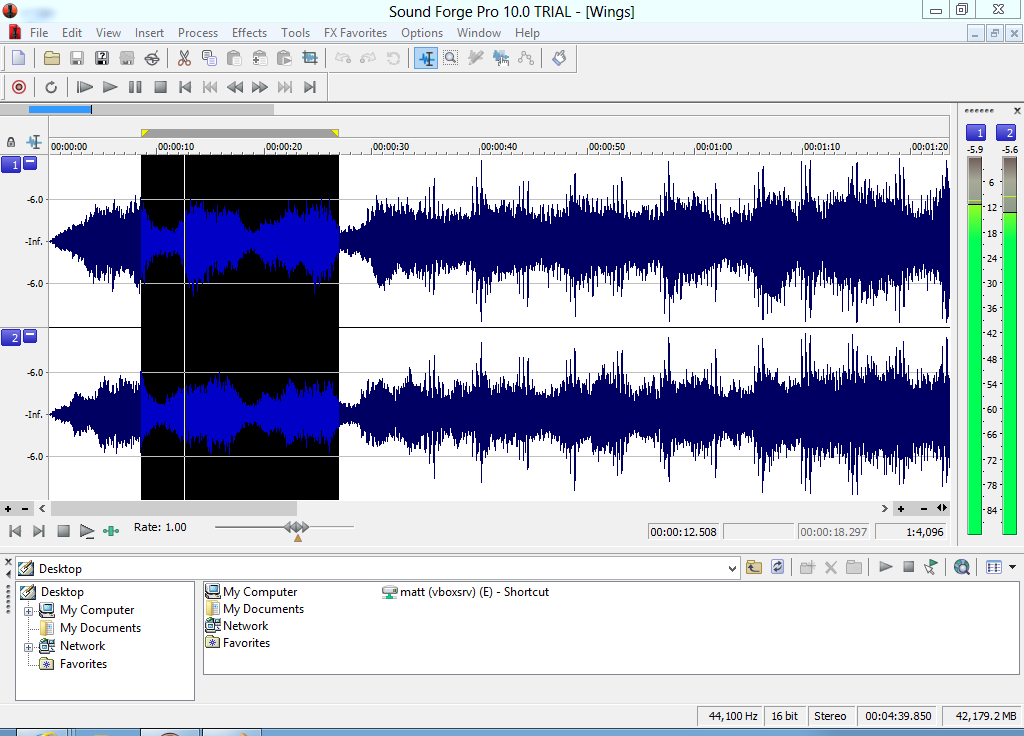Click the Open folder icon
The height and width of the screenshot is (736, 1024).
coord(52,58)
